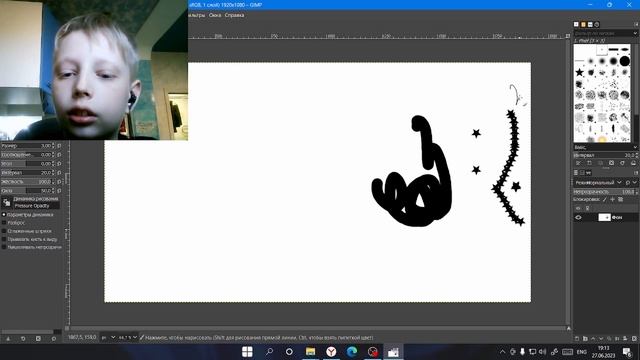This screenshot has width=640, height=360.
Task: Delete the current layer
Action: coord(634,339)
